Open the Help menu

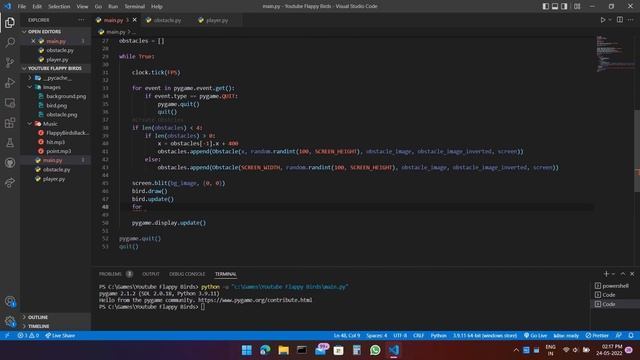[157, 7]
